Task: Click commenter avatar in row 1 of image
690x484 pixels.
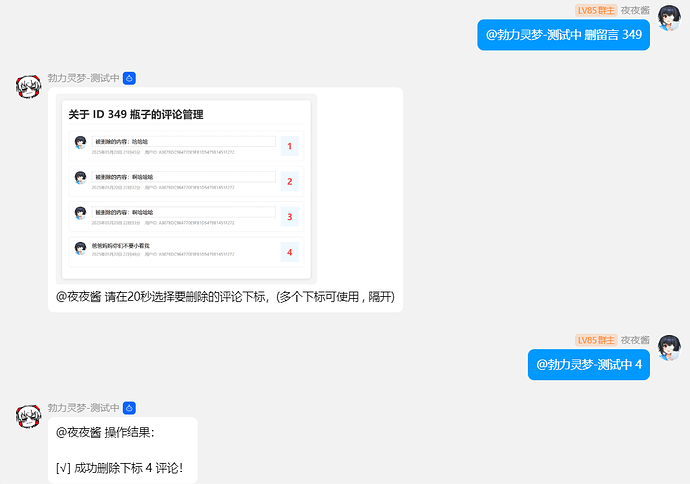Action: (80, 143)
